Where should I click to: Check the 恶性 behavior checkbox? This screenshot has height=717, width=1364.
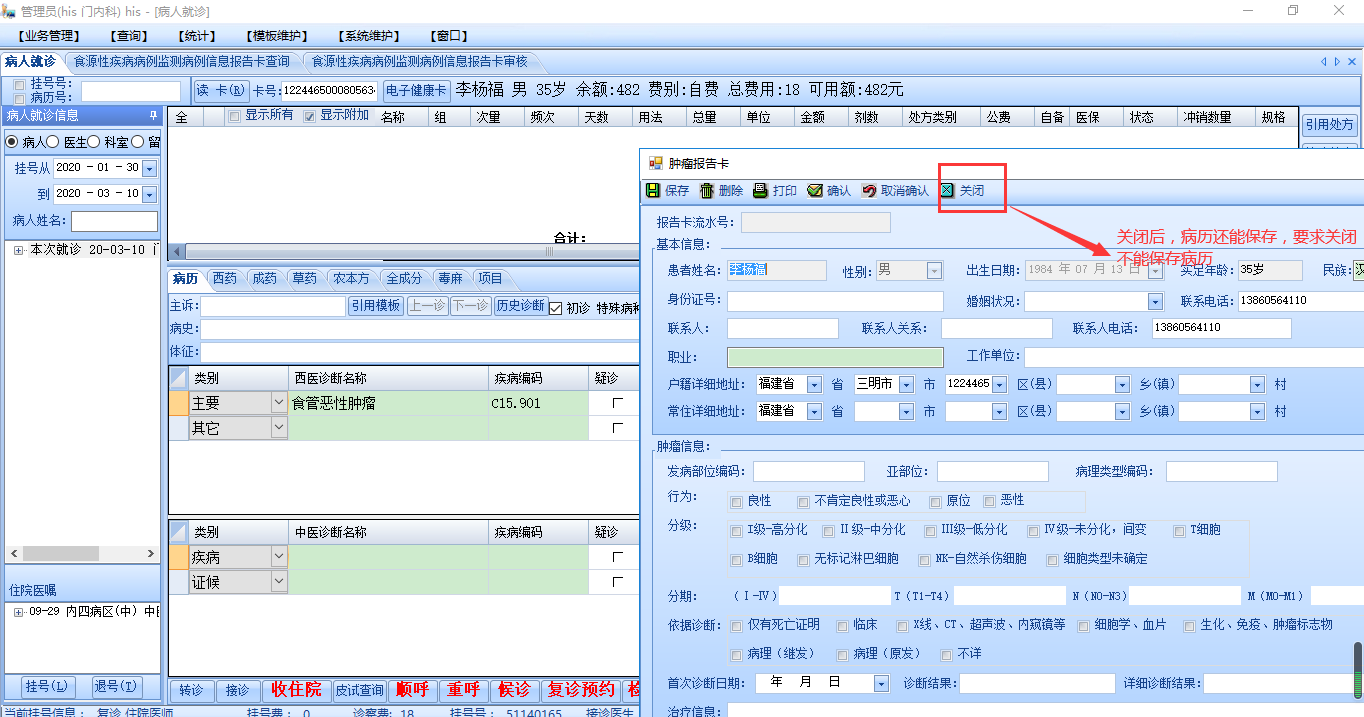(x=990, y=501)
